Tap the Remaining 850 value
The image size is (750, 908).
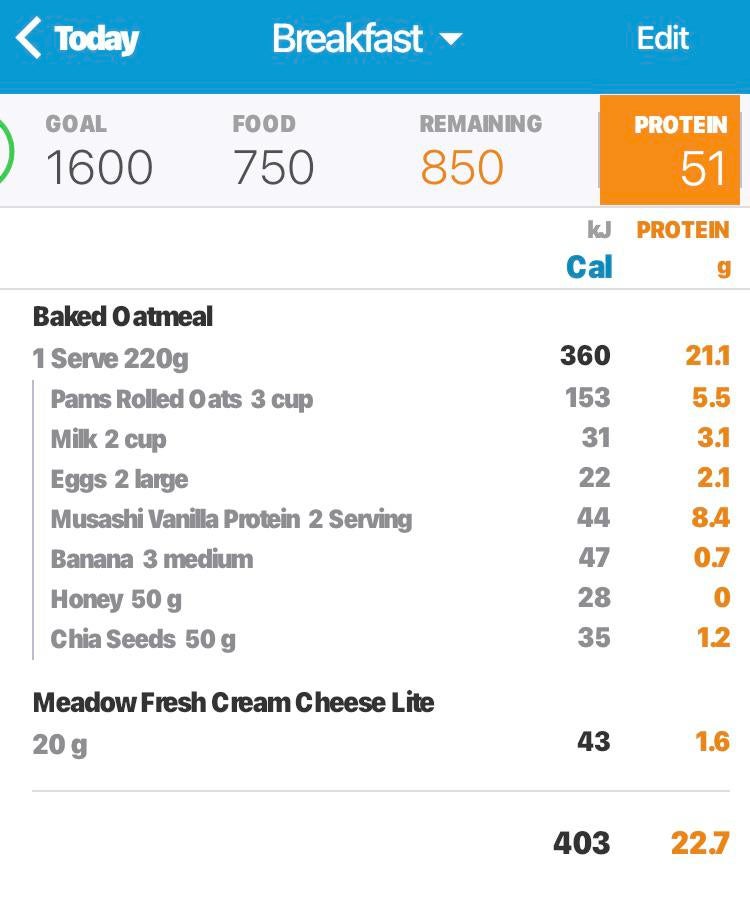pos(462,167)
